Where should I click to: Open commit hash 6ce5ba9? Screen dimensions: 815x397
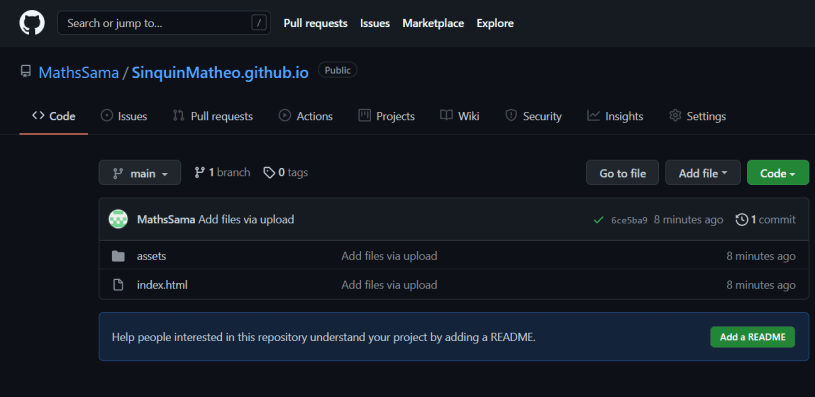(x=629, y=220)
